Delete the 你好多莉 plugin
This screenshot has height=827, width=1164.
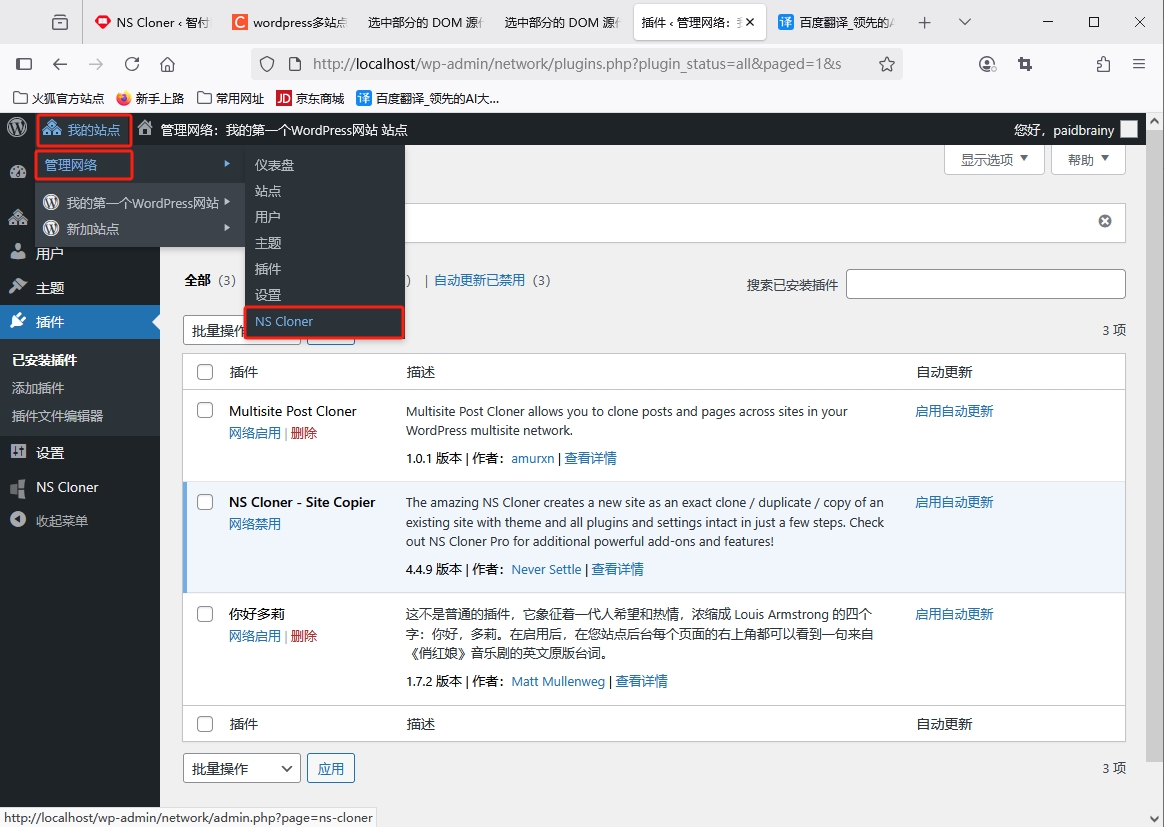coord(304,636)
